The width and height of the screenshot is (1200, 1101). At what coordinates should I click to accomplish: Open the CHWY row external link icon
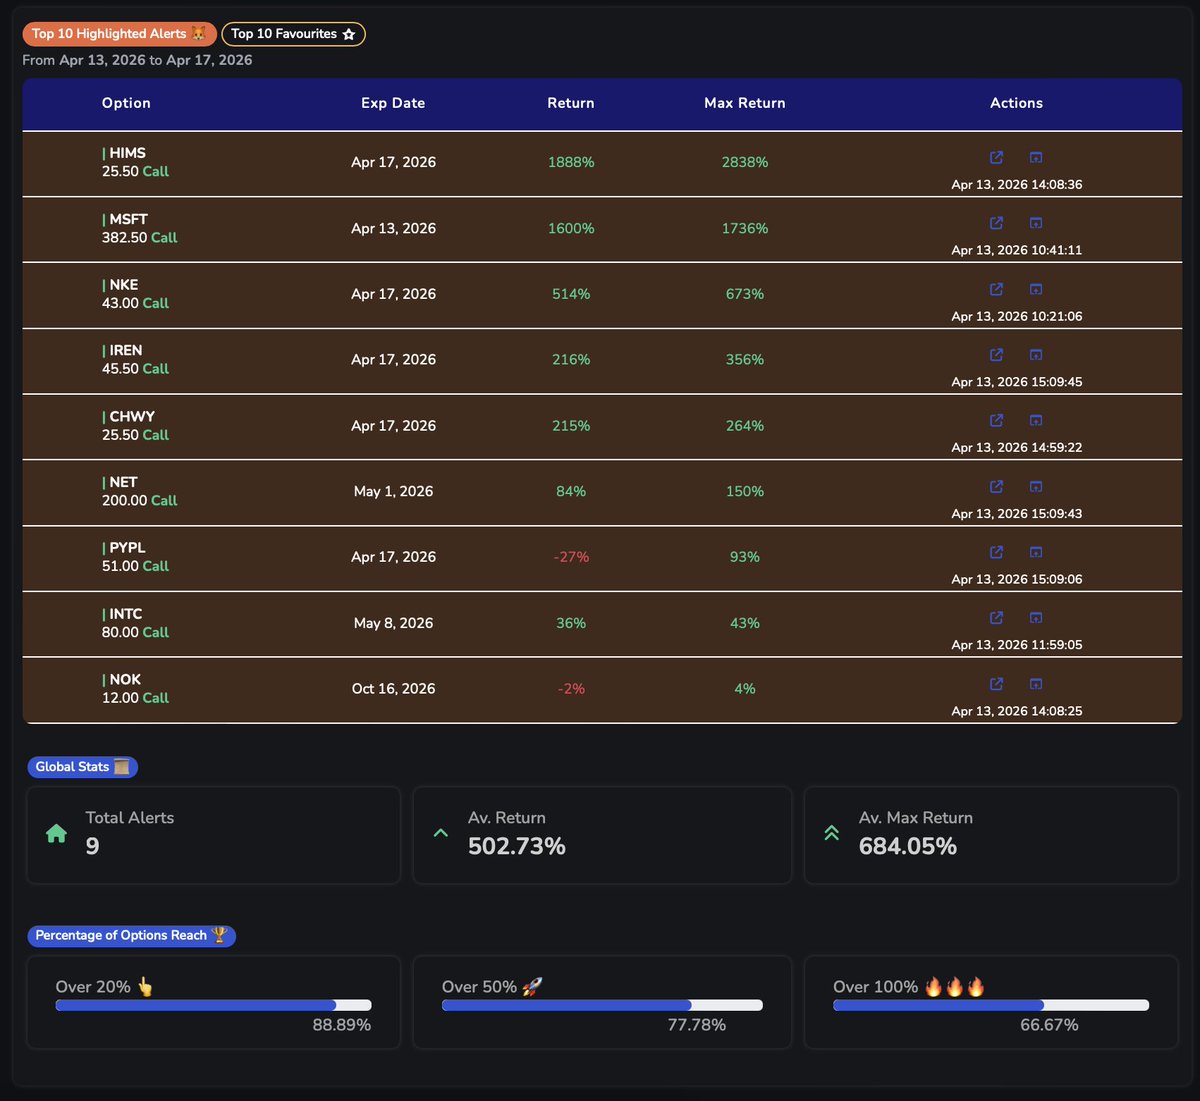996,421
